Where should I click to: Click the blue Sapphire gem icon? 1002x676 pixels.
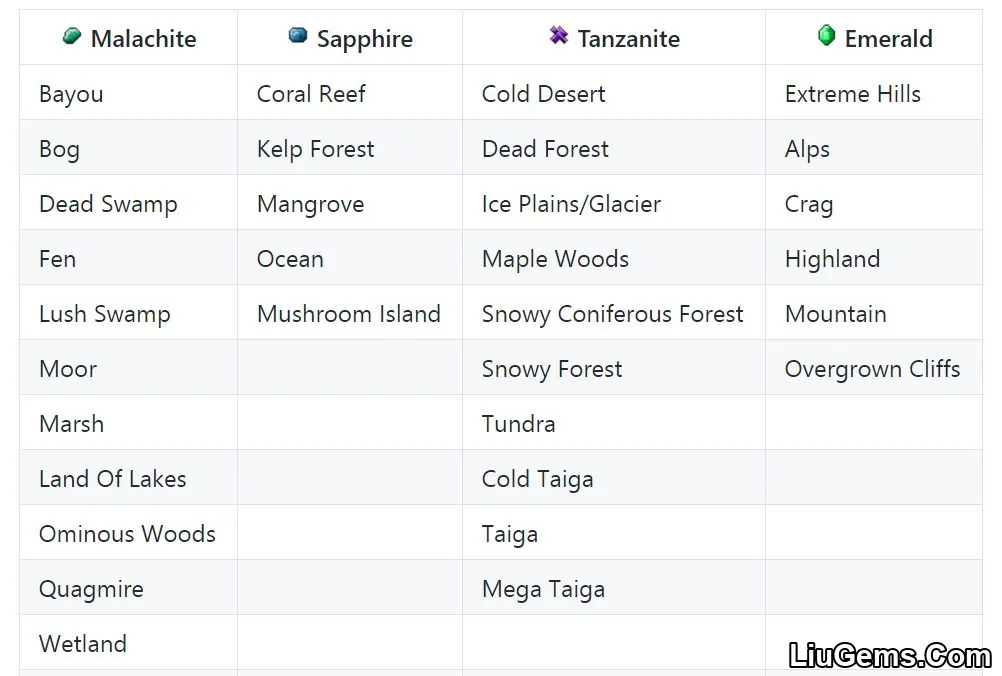coord(298,35)
